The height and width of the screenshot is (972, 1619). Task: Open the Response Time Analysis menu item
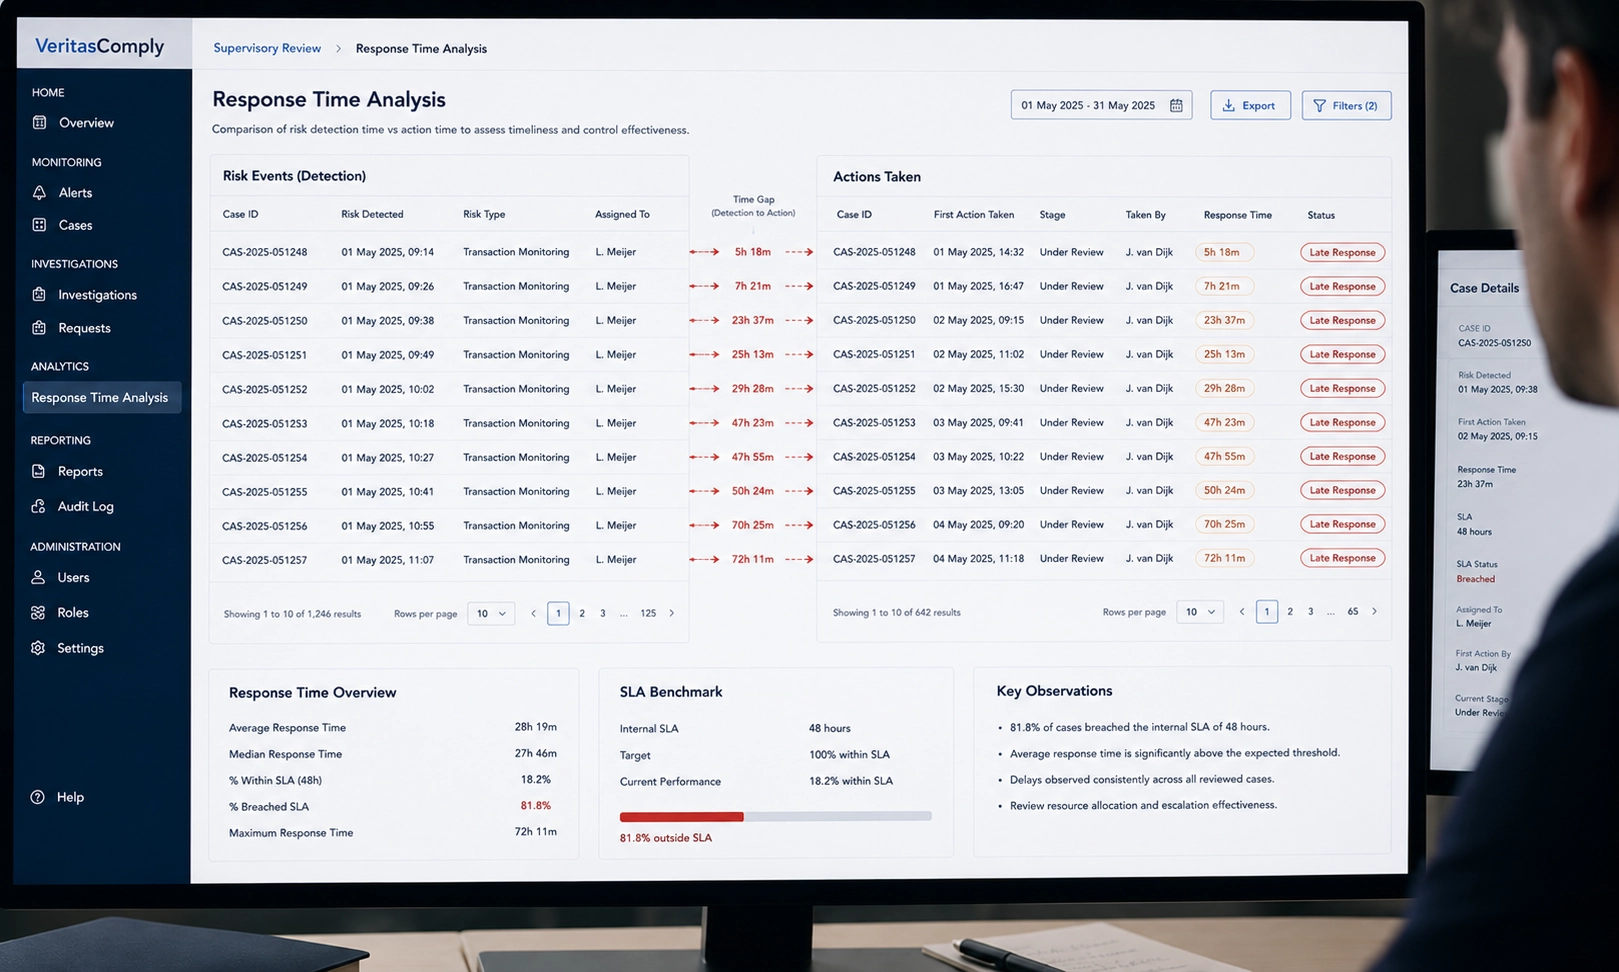102,397
